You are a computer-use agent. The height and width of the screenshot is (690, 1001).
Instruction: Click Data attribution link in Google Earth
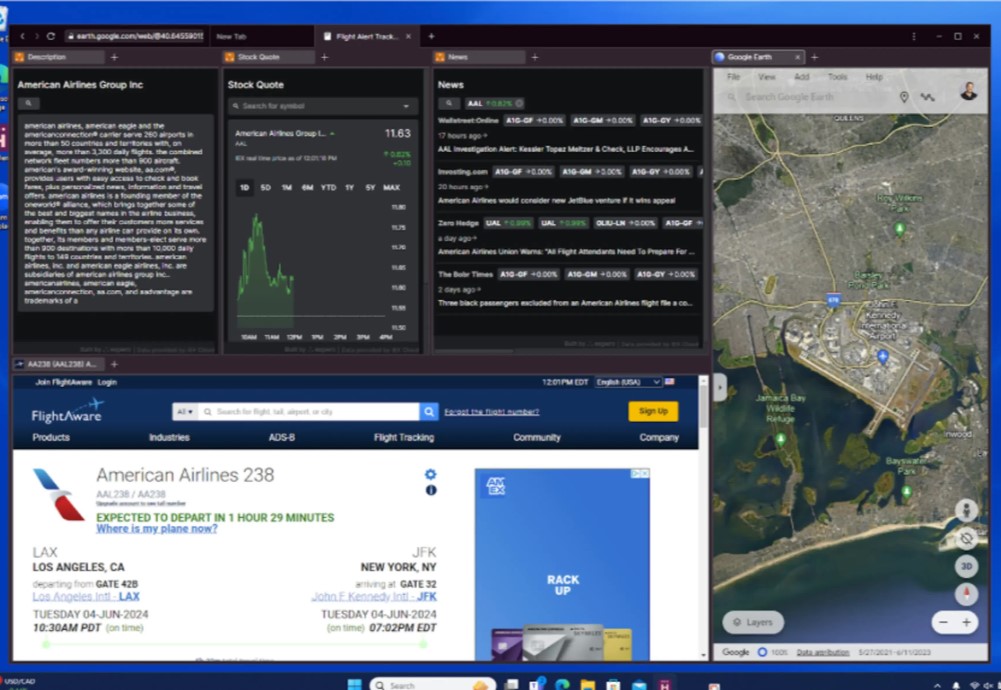click(823, 652)
